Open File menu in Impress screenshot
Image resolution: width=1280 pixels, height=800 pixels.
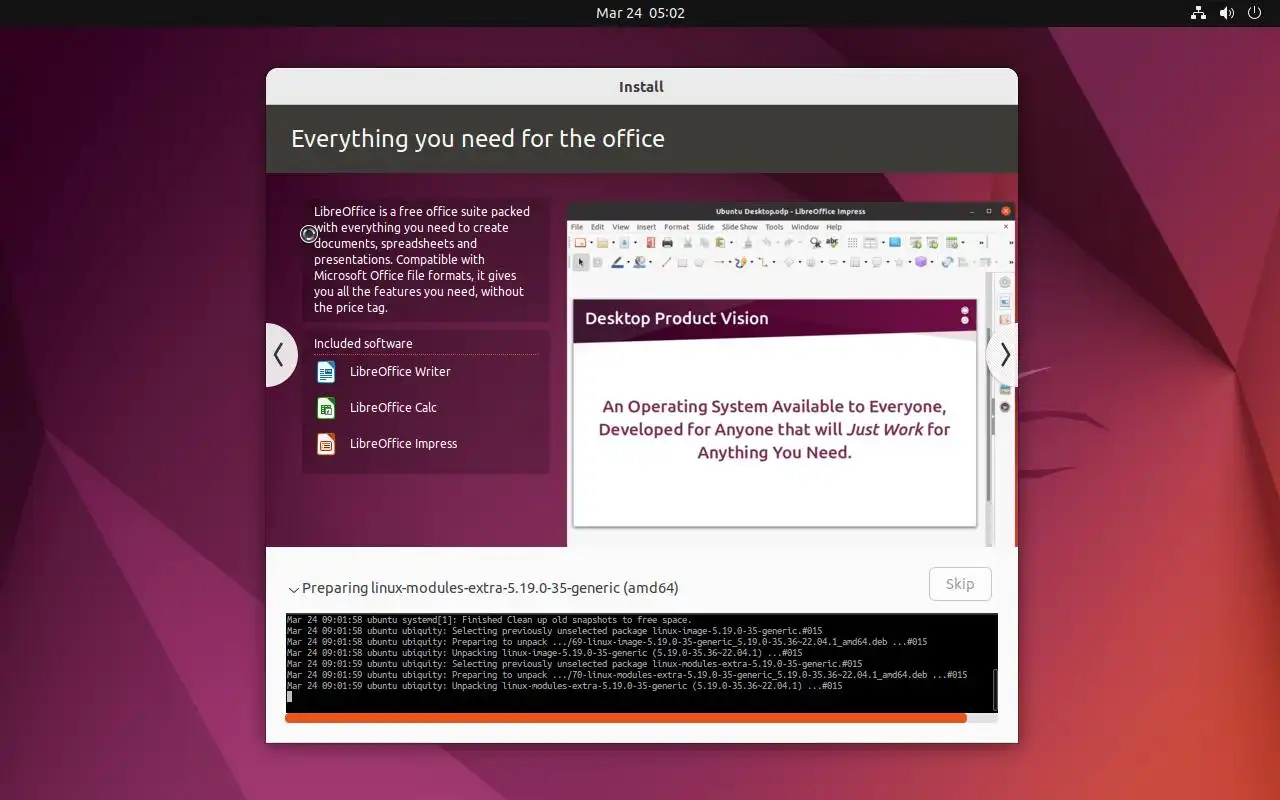point(577,227)
